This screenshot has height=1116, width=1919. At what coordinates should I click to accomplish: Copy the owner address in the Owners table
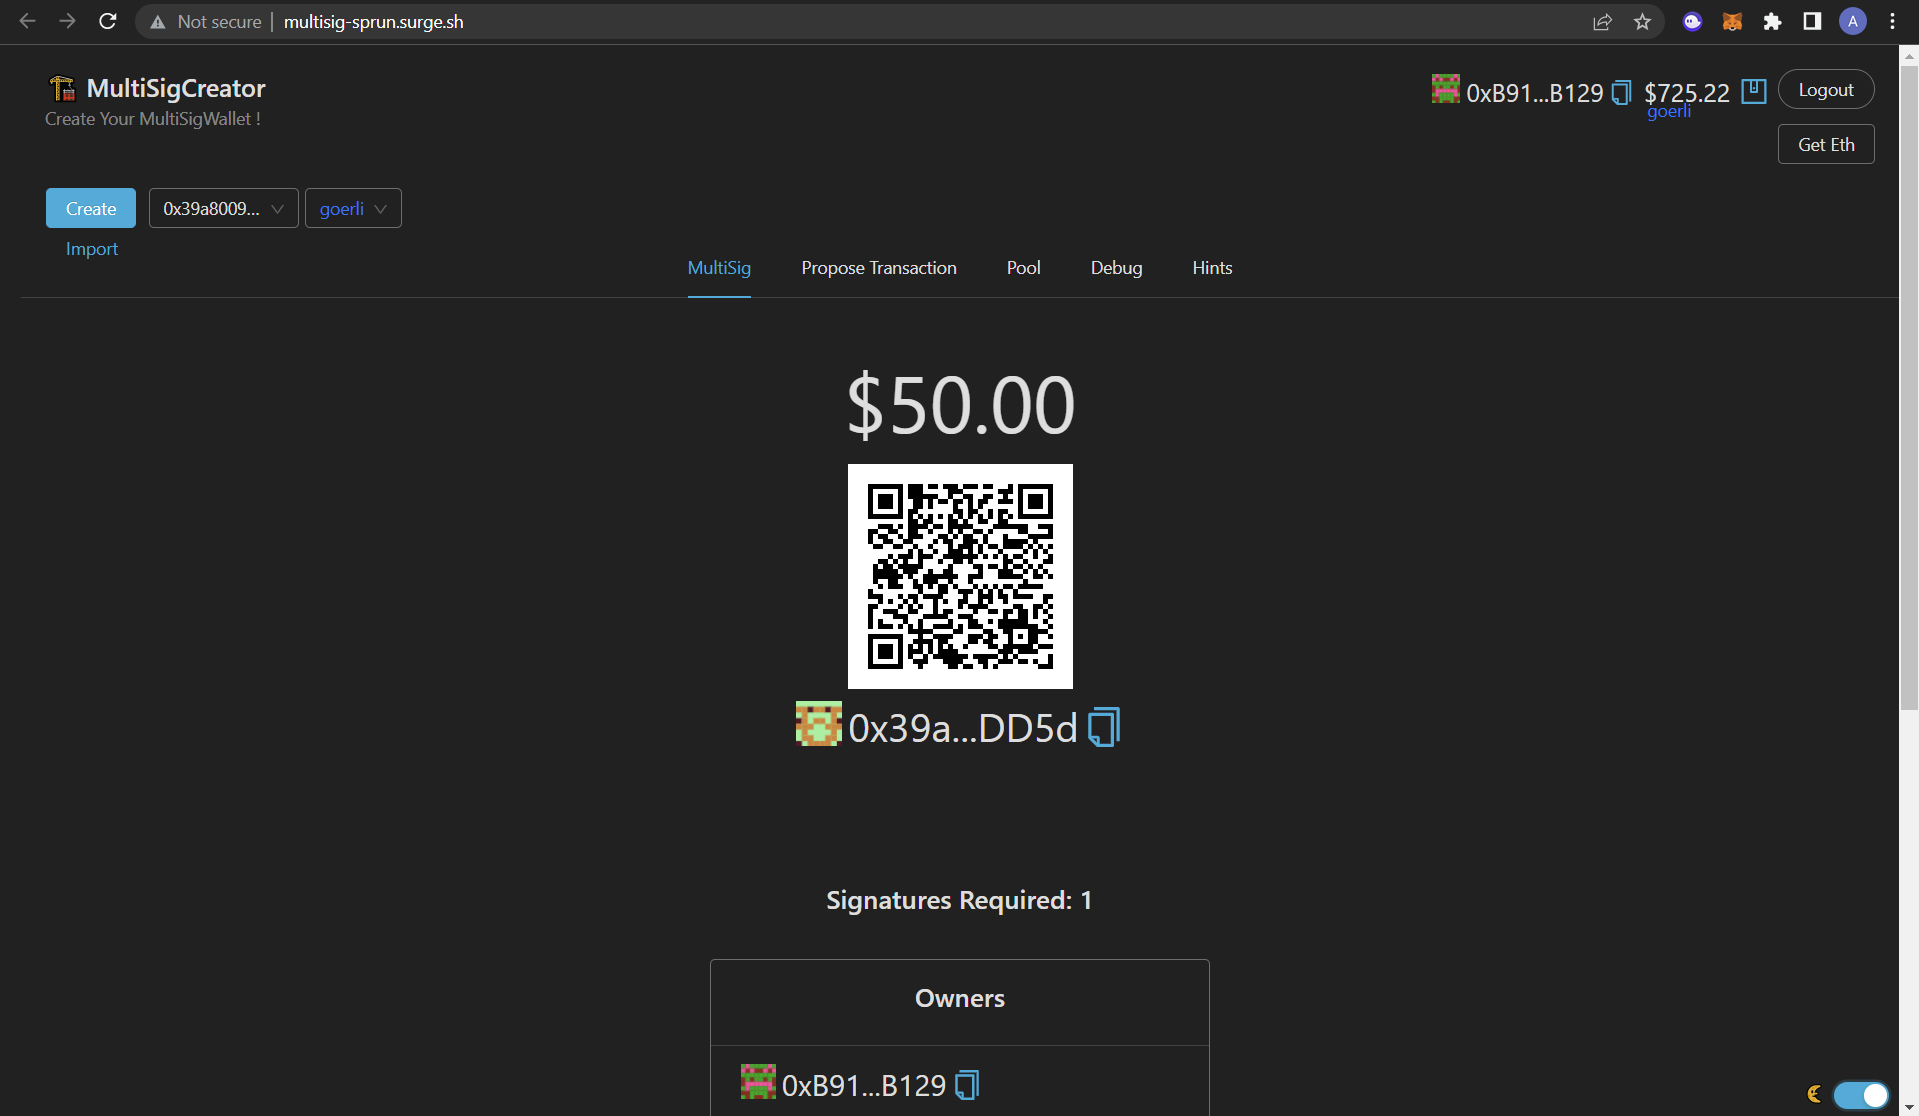[966, 1084]
